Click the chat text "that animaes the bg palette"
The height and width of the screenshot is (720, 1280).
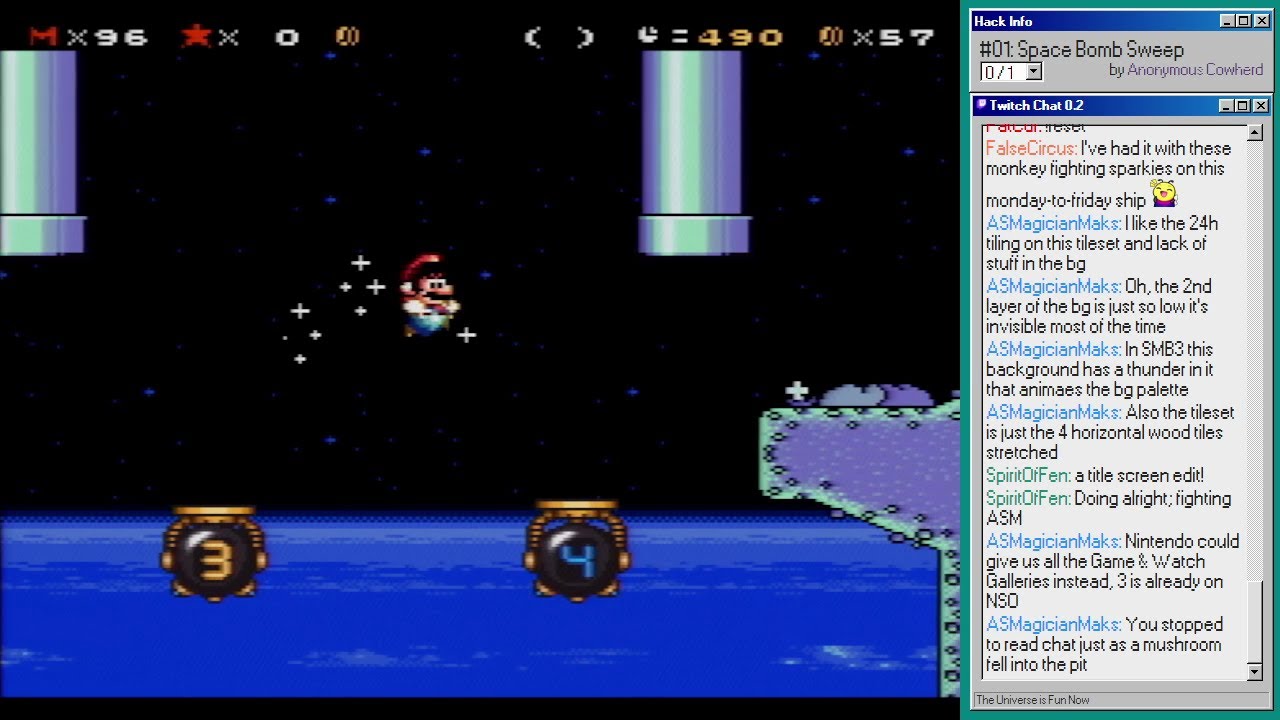point(1087,389)
